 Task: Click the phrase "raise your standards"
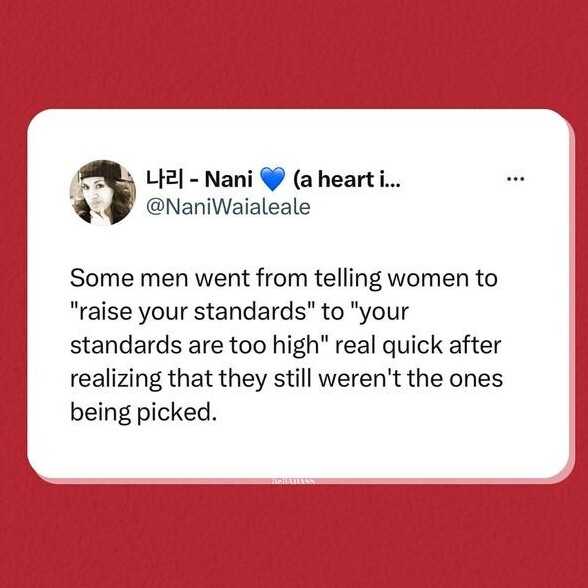[194, 312]
